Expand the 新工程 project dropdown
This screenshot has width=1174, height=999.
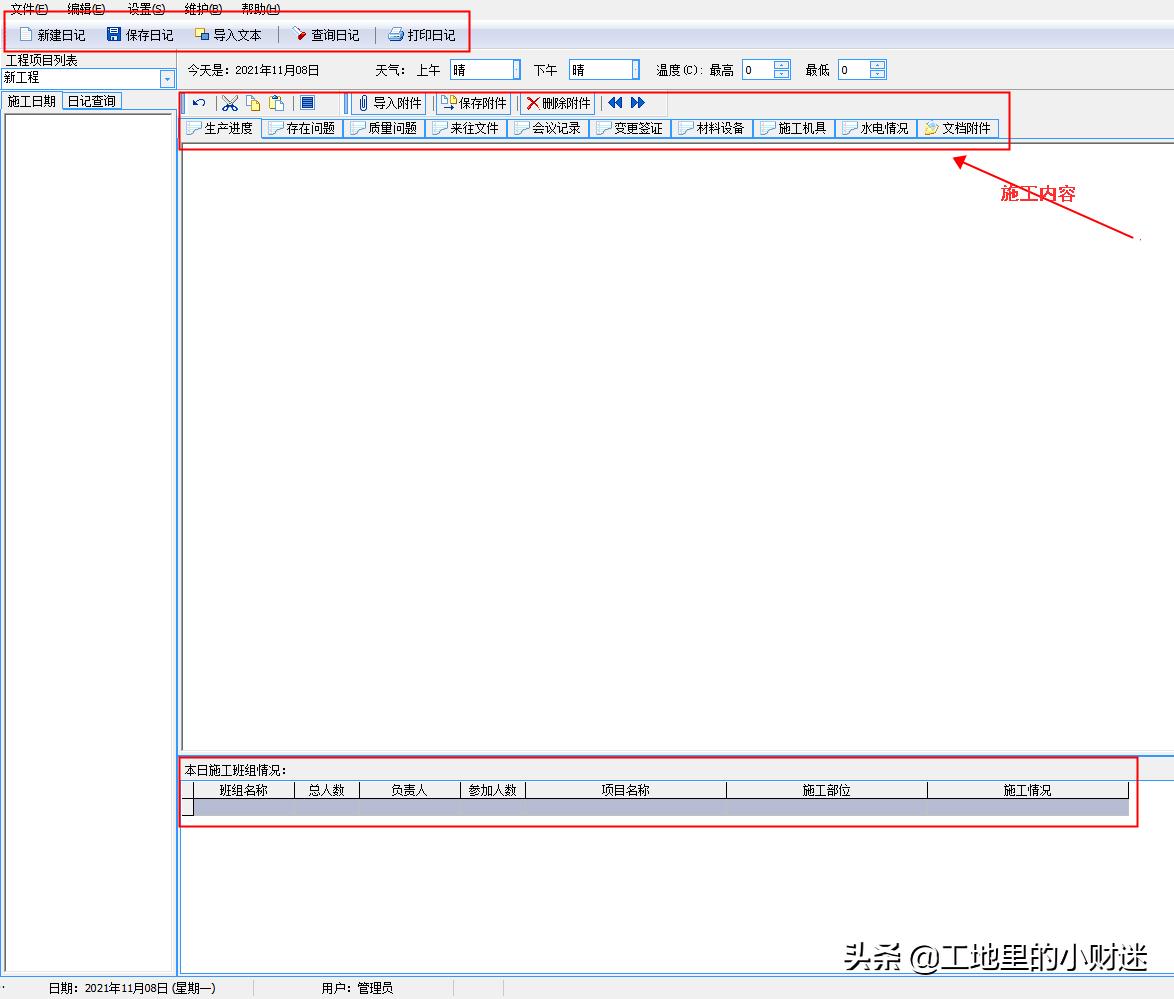[167, 79]
